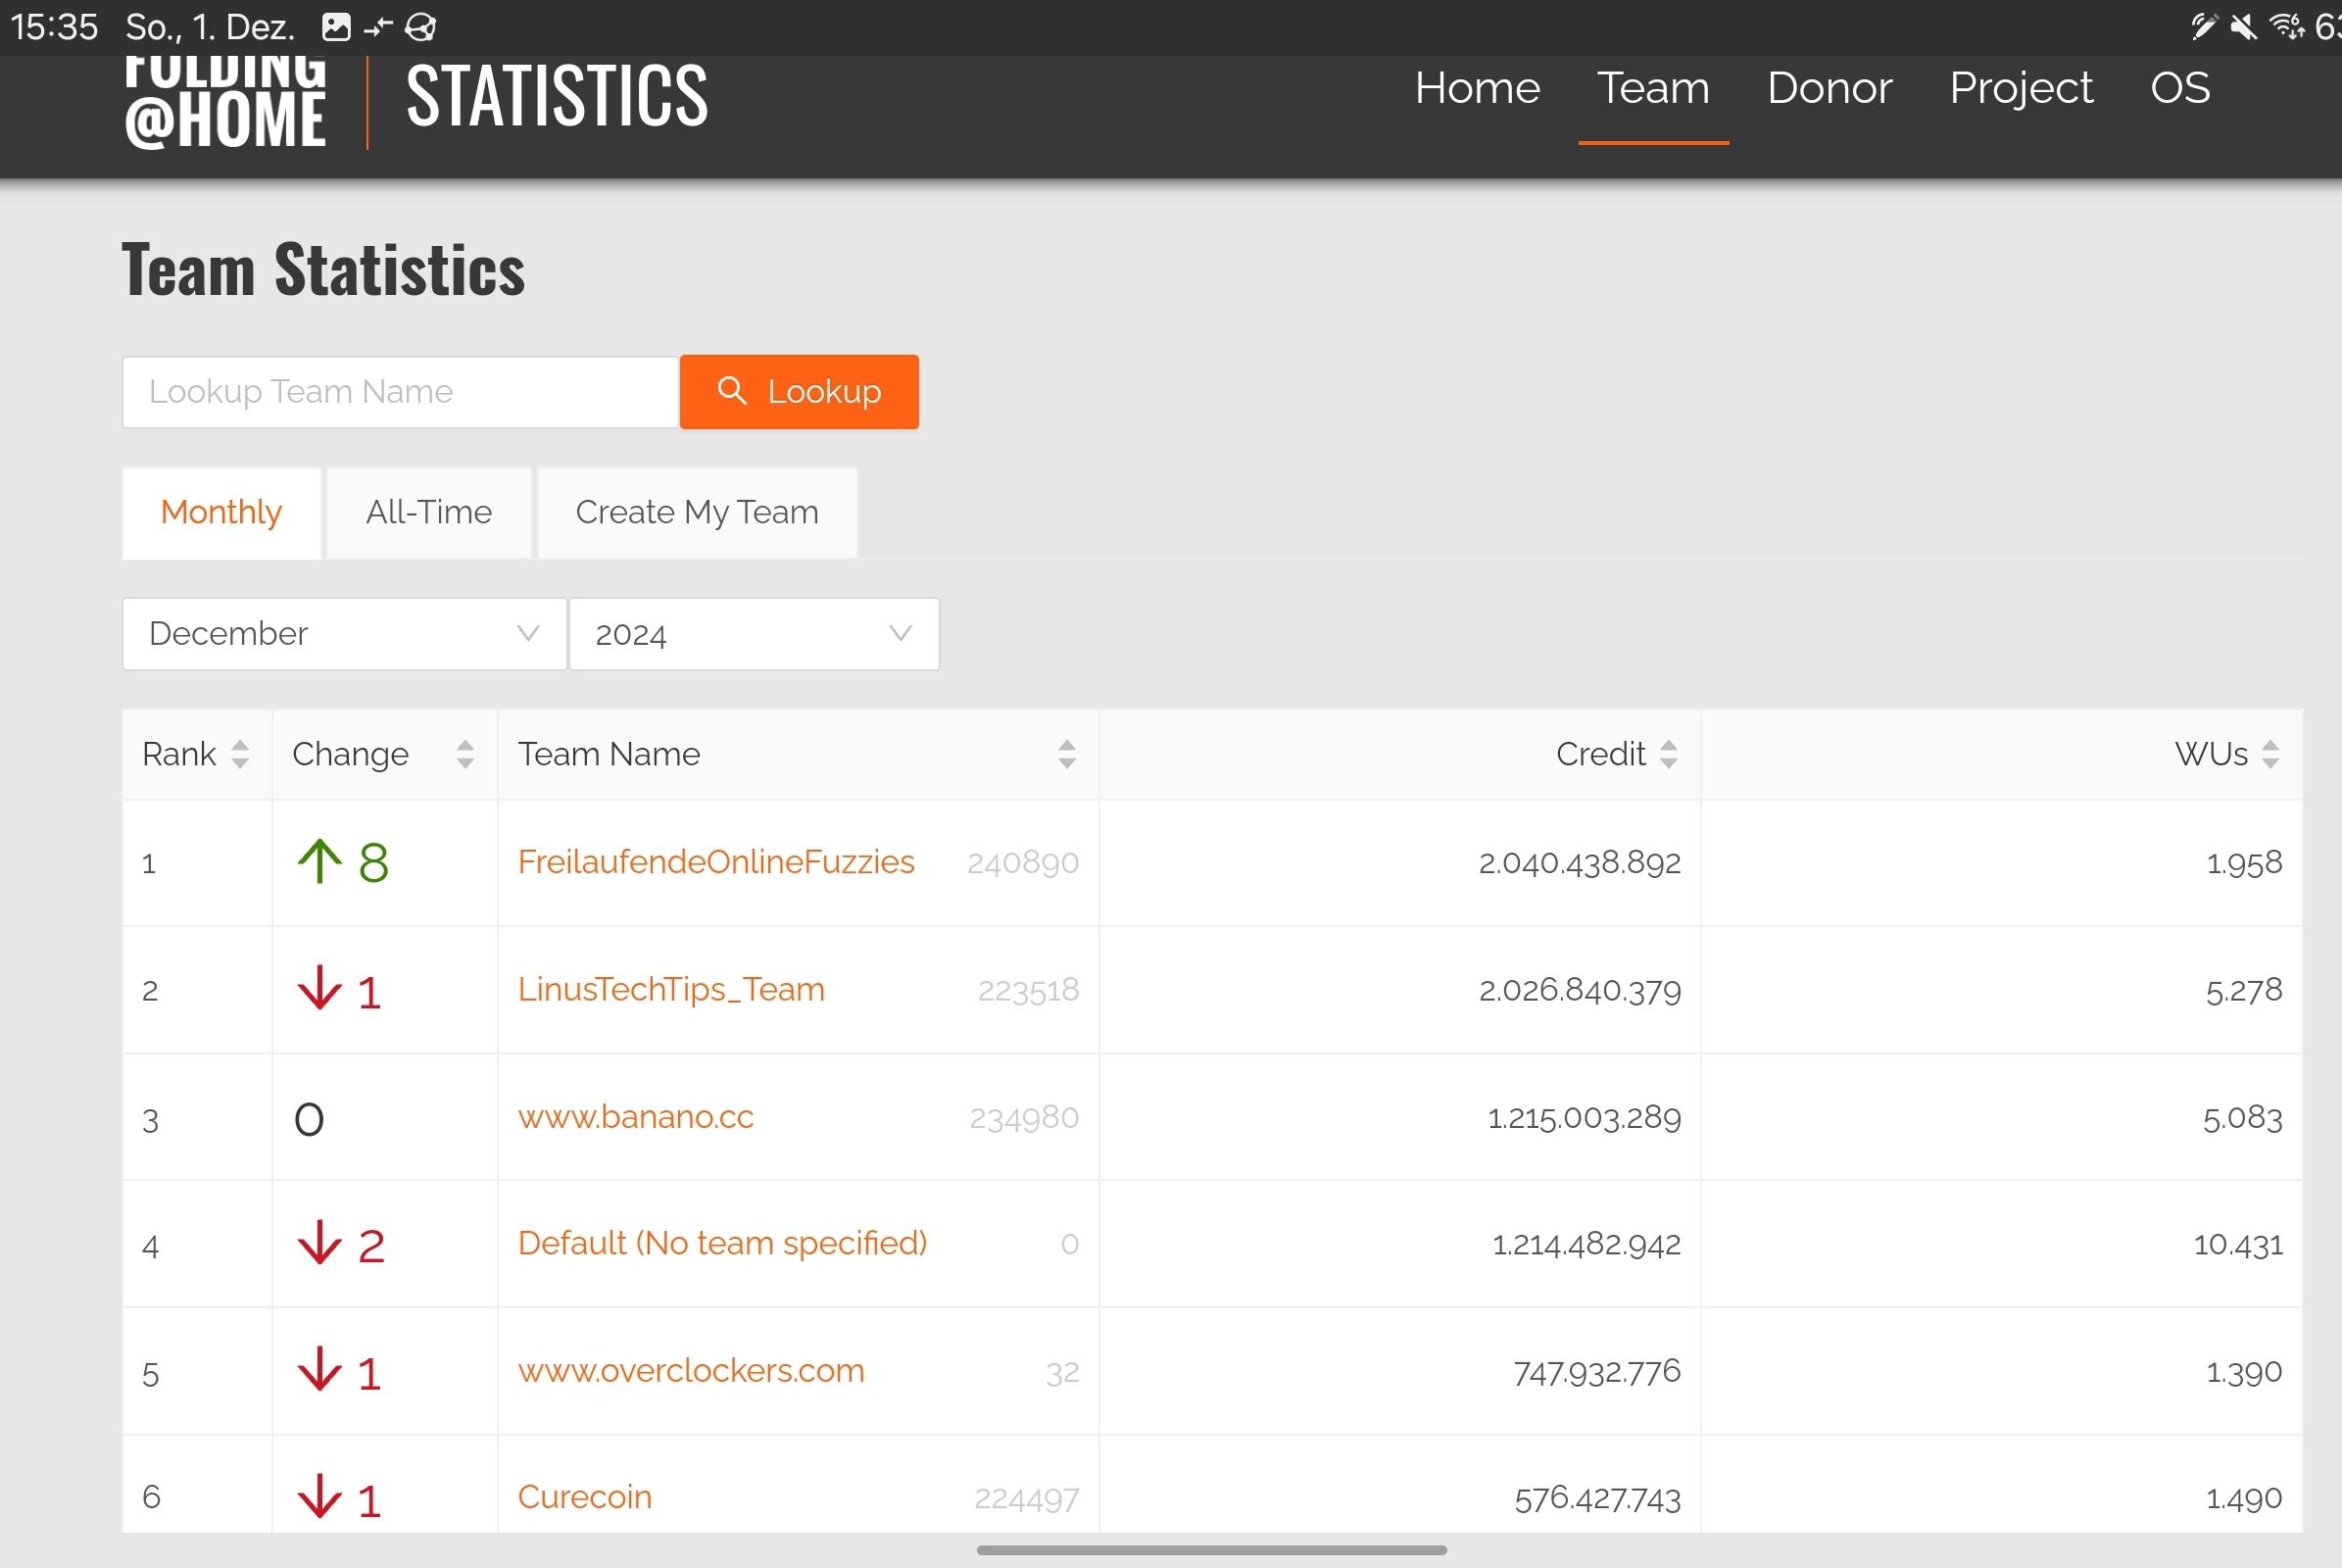Open the Create My Team tab

(x=697, y=512)
